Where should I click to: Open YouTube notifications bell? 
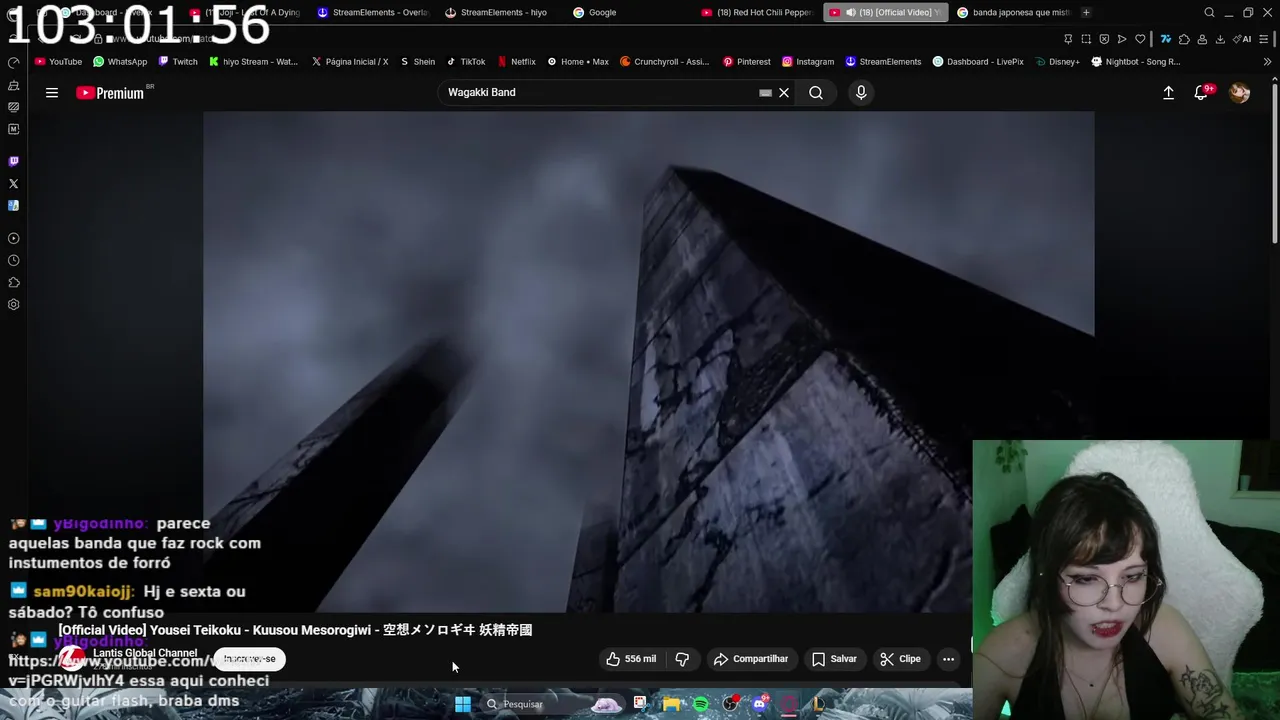pos(1201,93)
